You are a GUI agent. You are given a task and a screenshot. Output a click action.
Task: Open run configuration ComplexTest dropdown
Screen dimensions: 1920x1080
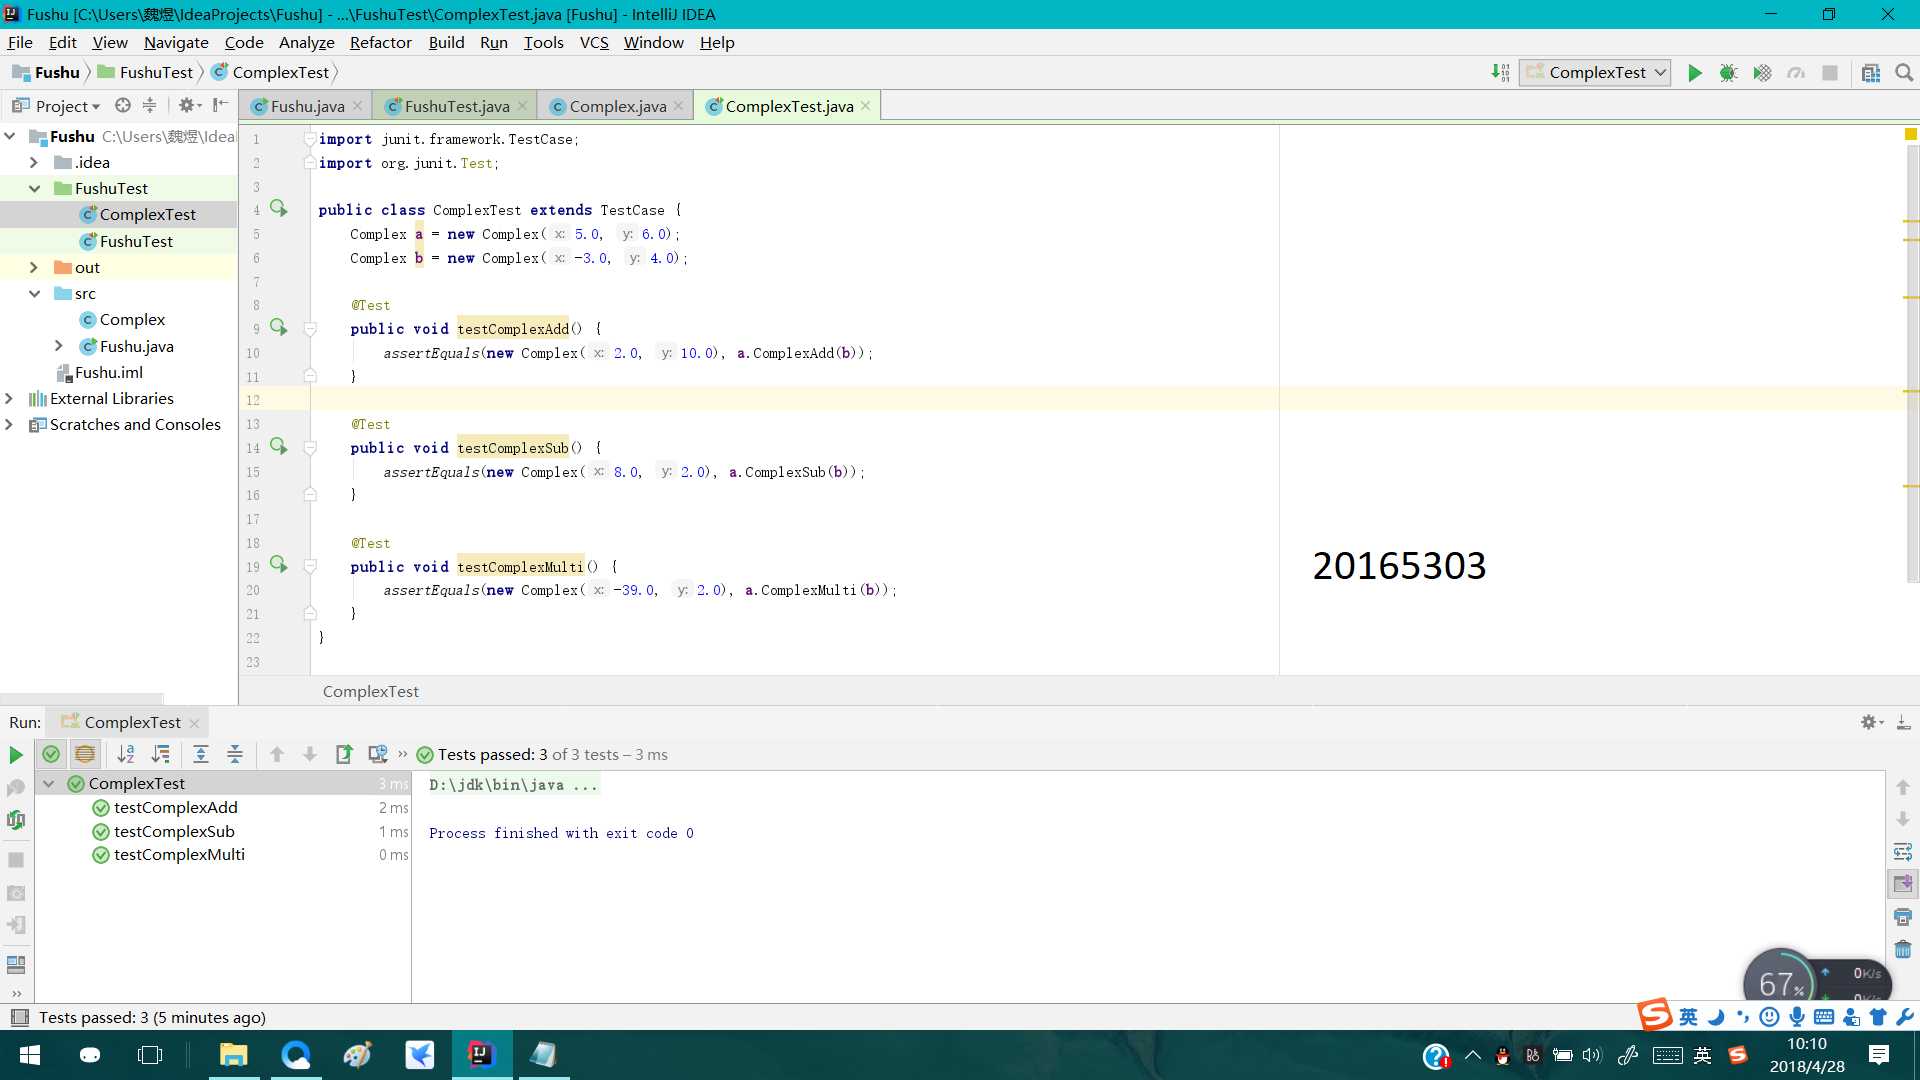point(1595,73)
